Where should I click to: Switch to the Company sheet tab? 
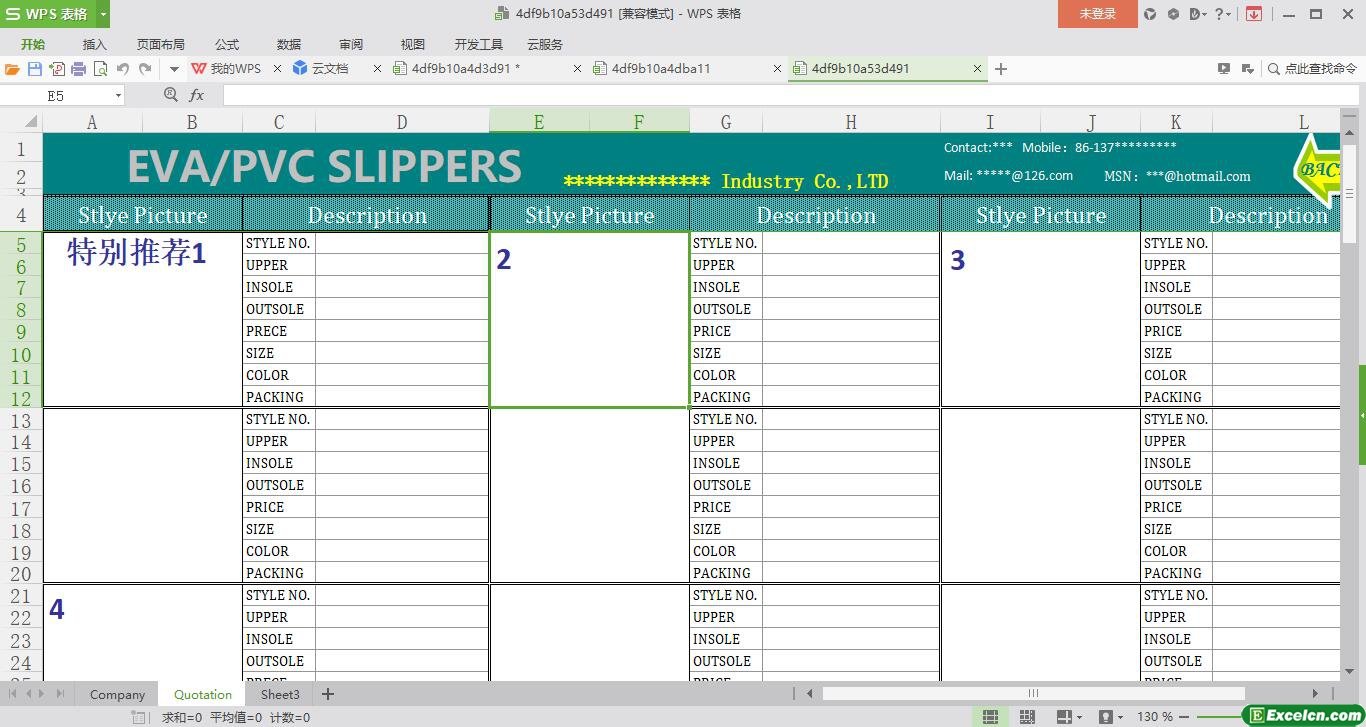tap(117, 694)
